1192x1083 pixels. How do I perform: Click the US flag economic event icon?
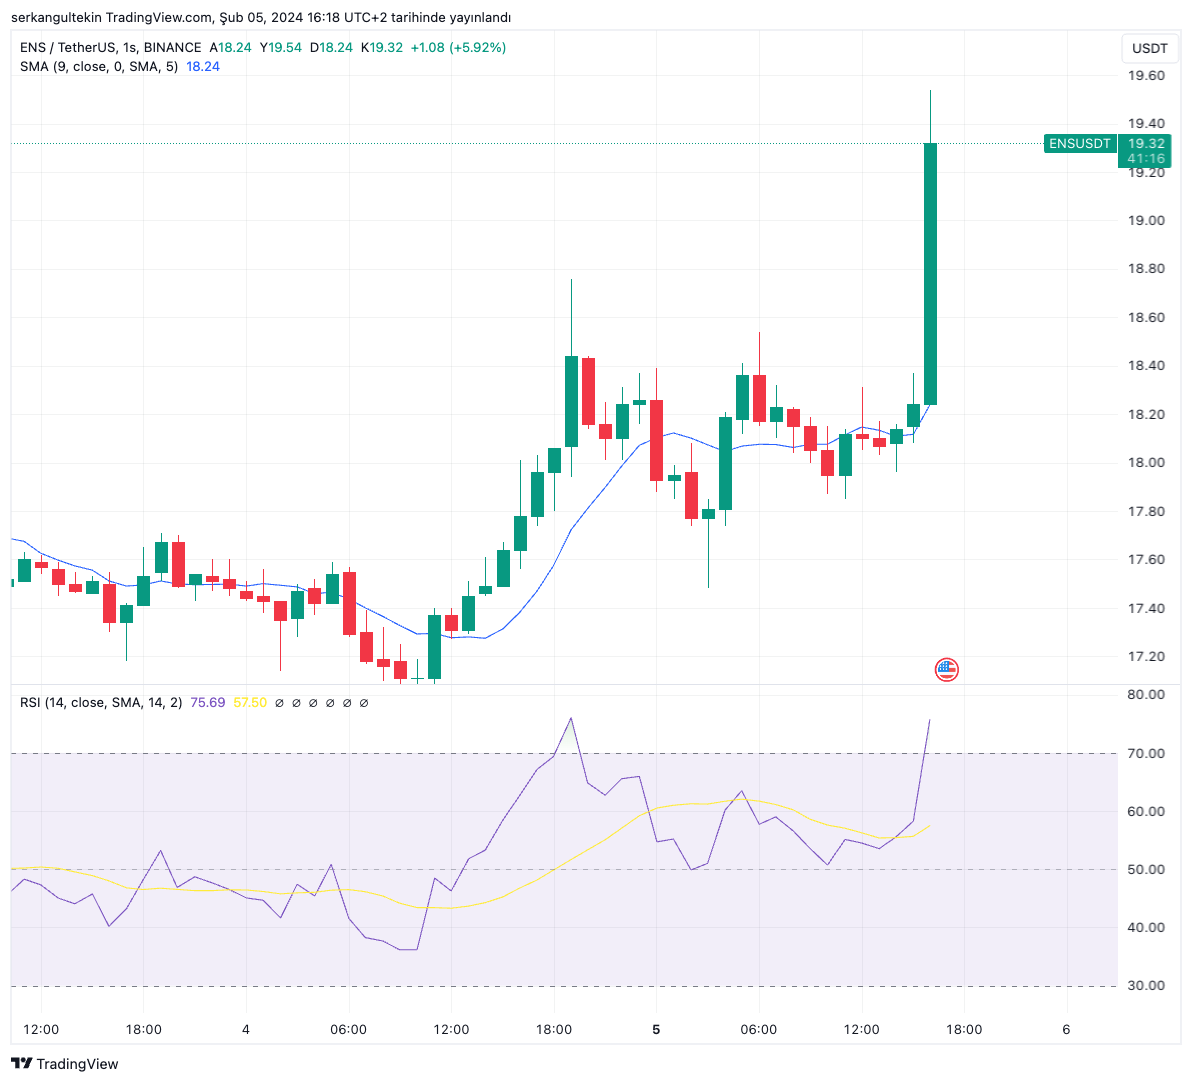point(946,670)
